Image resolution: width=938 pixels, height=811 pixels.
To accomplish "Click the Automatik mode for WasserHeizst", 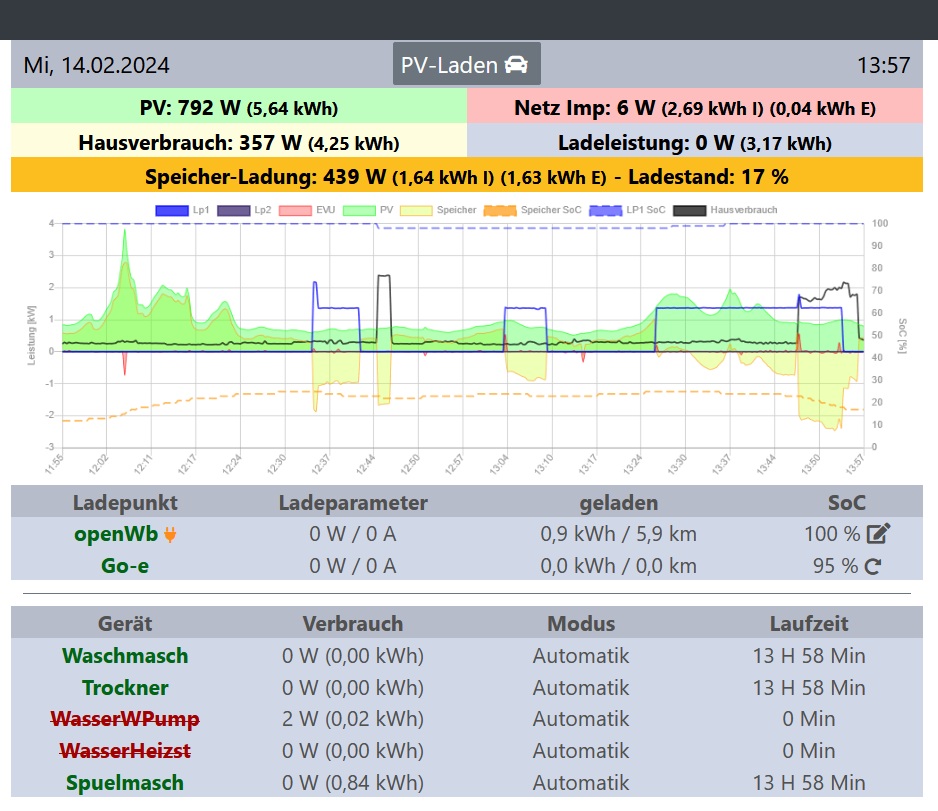I will [x=581, y=751].
